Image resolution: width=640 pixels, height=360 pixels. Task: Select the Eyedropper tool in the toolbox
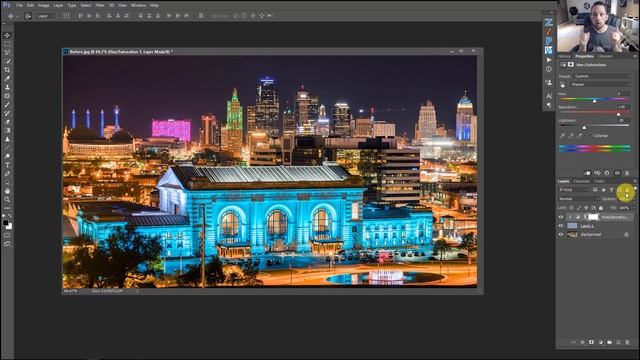click(7, 78)
